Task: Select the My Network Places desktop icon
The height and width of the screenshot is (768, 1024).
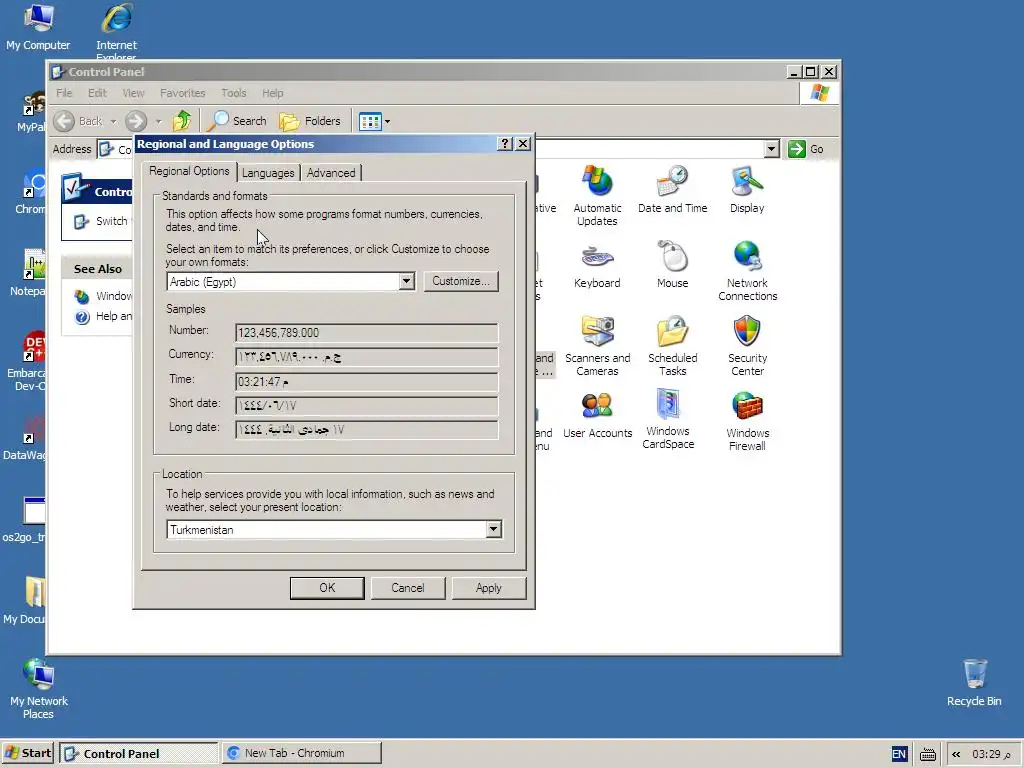Action: 39,688
